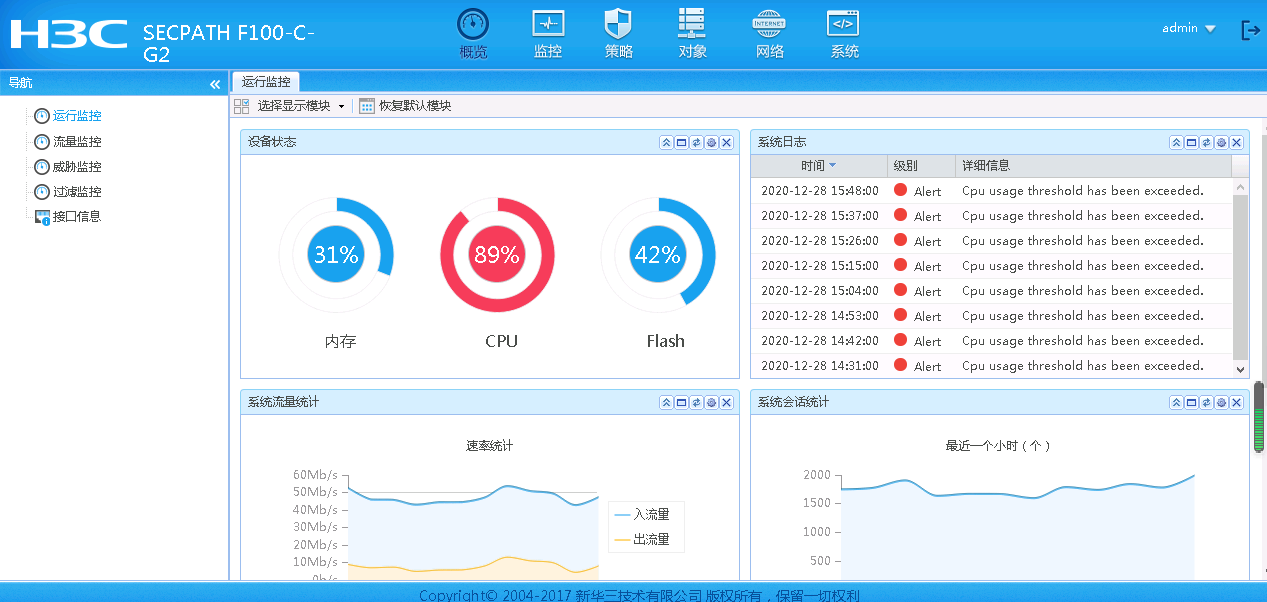Screen dimensions: 1267x602
Task: Refresh the 系统日志 panel
Action: pyautogui.click(x=1206, y=143)
